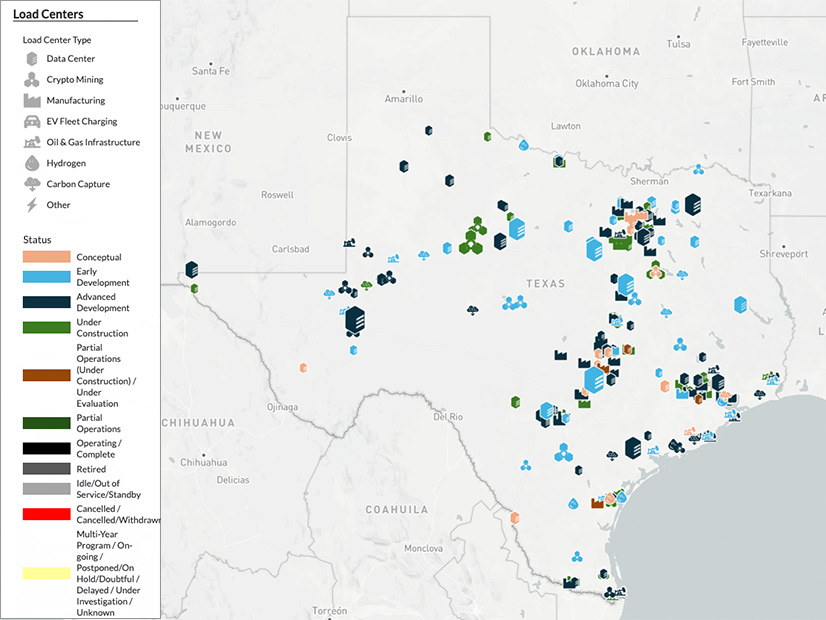Click the blue hydrogen droplet marker near Lawton
Screen dimensions: 826x620
523,145
